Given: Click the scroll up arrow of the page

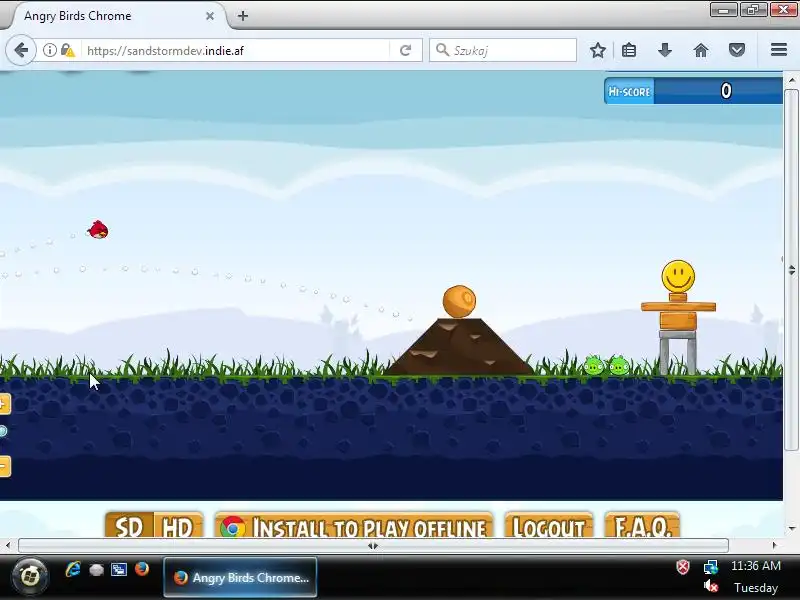Looking at the screenshot, I should [791, 80].
